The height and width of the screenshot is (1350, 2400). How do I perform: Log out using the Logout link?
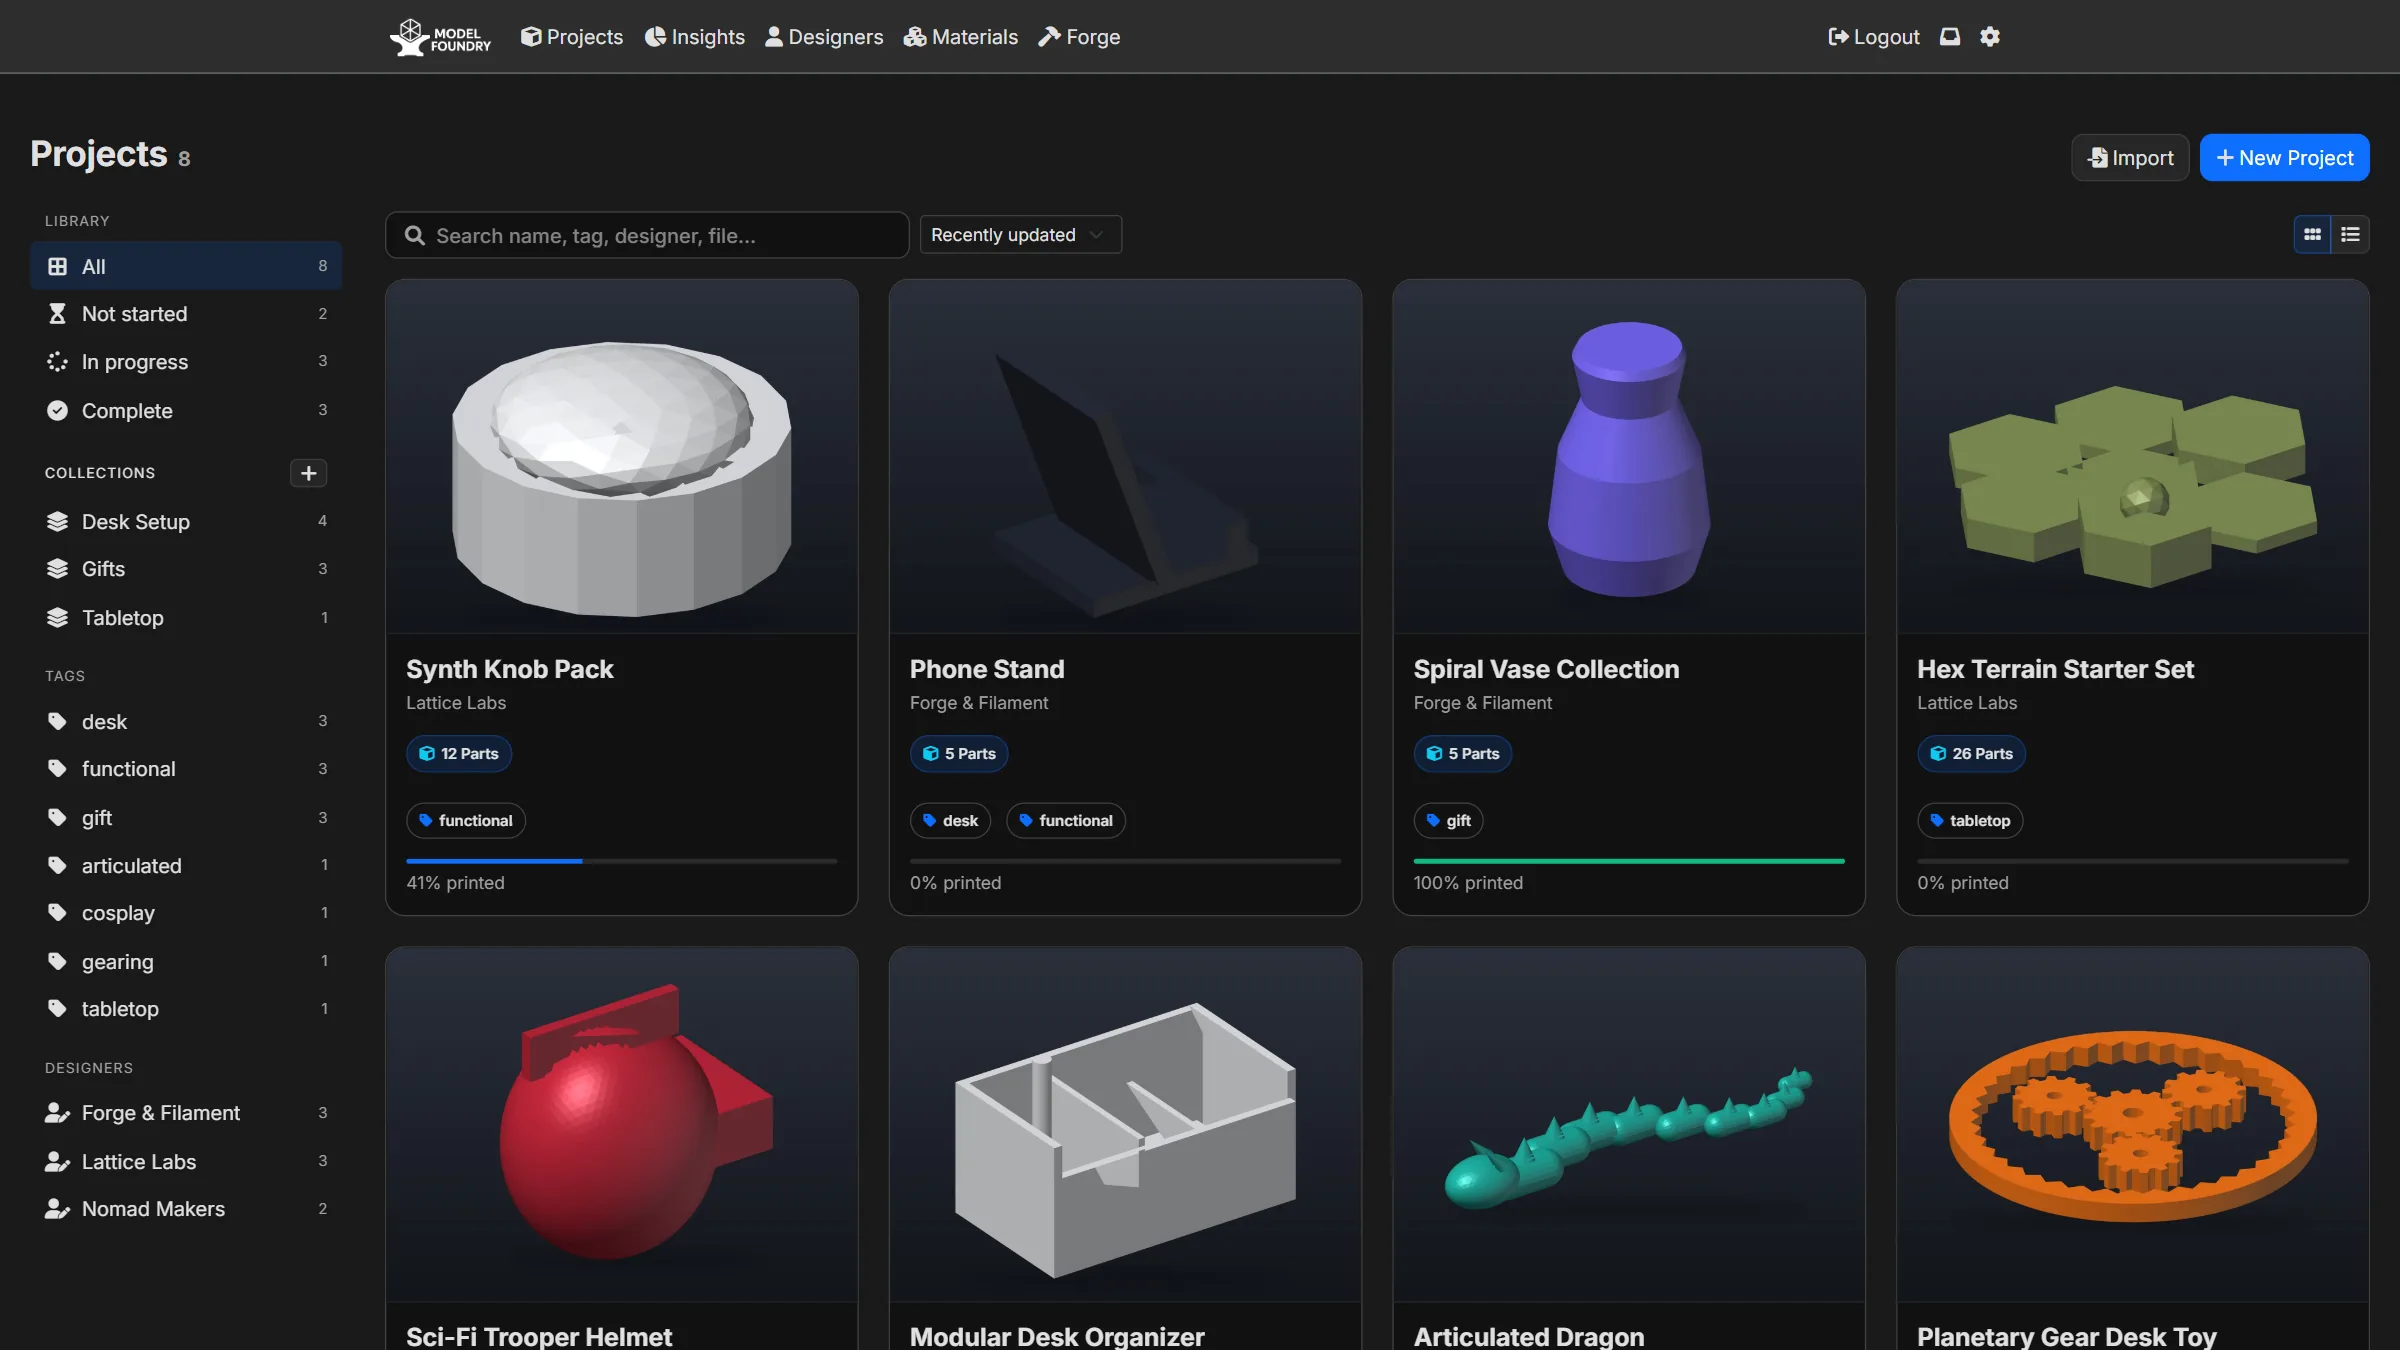[x=1873, y=37]
